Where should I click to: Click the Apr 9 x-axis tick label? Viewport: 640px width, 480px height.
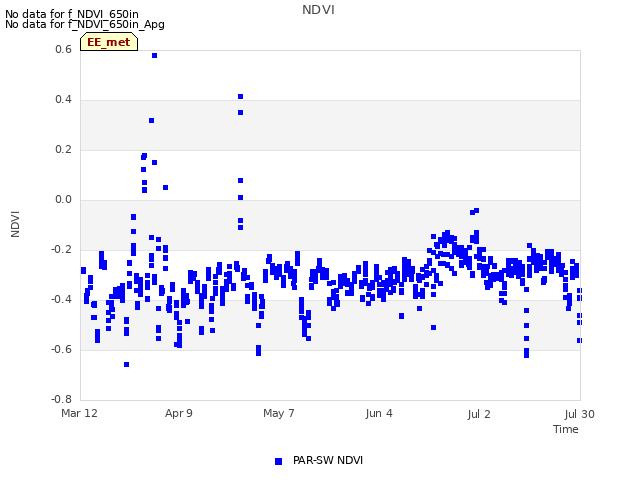coord(179,413)
